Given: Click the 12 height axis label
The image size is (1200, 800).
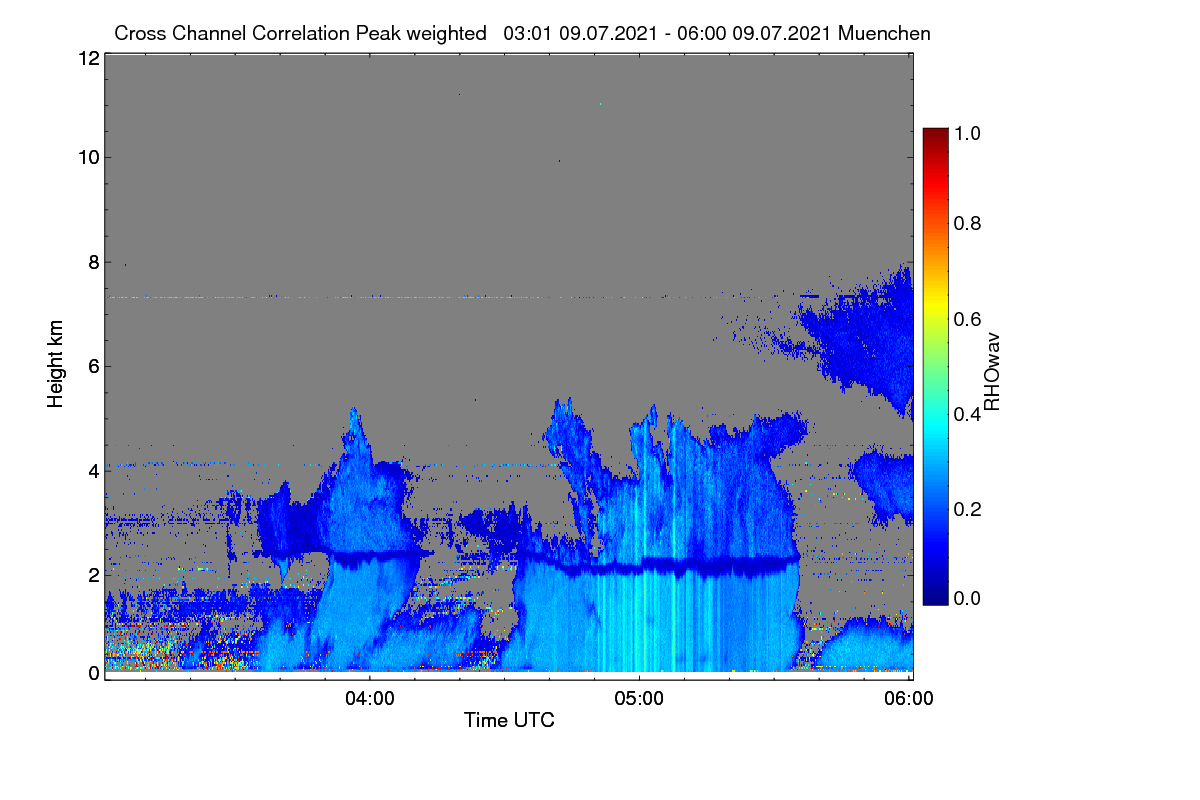Looking at the screenshot, I should (88, 58).
